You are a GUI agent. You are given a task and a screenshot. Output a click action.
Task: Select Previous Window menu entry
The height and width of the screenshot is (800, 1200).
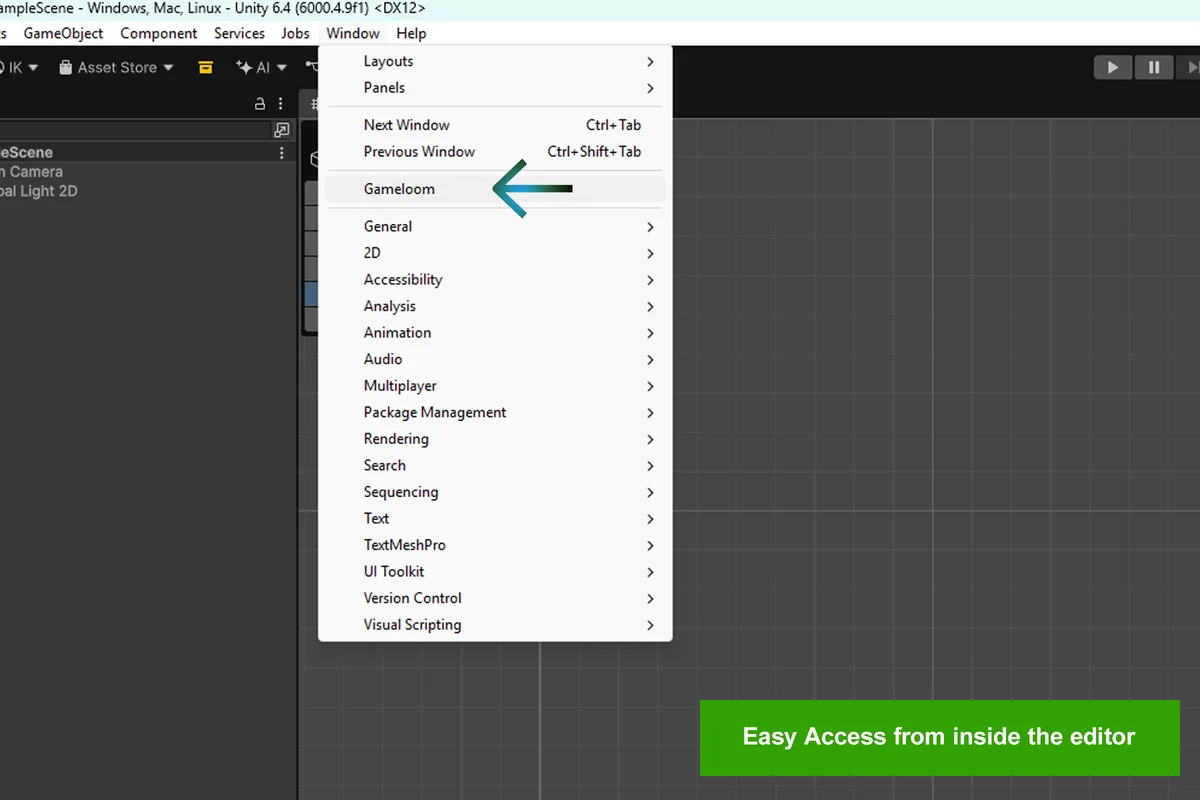[x=495, y=152]
